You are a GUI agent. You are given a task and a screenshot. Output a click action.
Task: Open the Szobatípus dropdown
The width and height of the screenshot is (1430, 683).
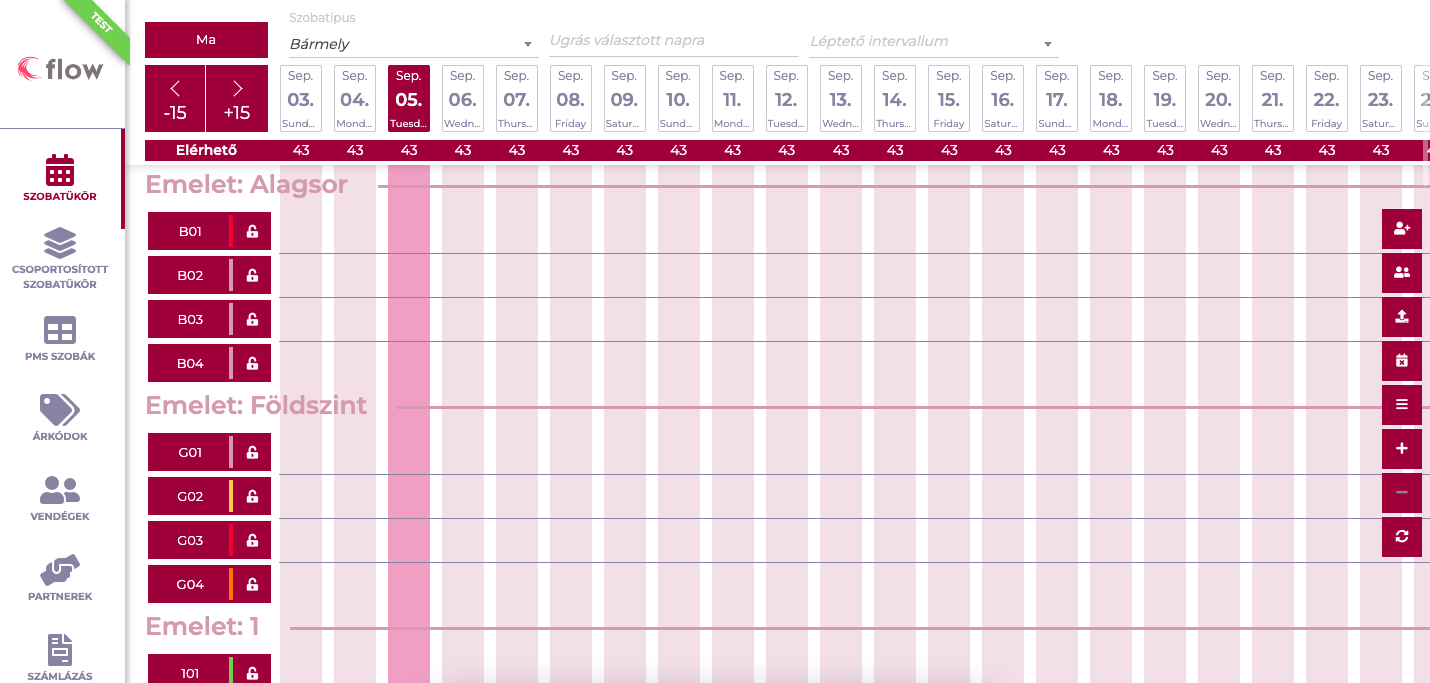[x=412, y=44]
